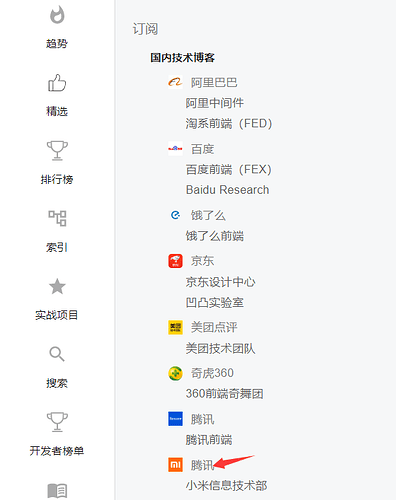
Task: Click the 搜索 magnifier icon
Action: [x=57, y=354]
